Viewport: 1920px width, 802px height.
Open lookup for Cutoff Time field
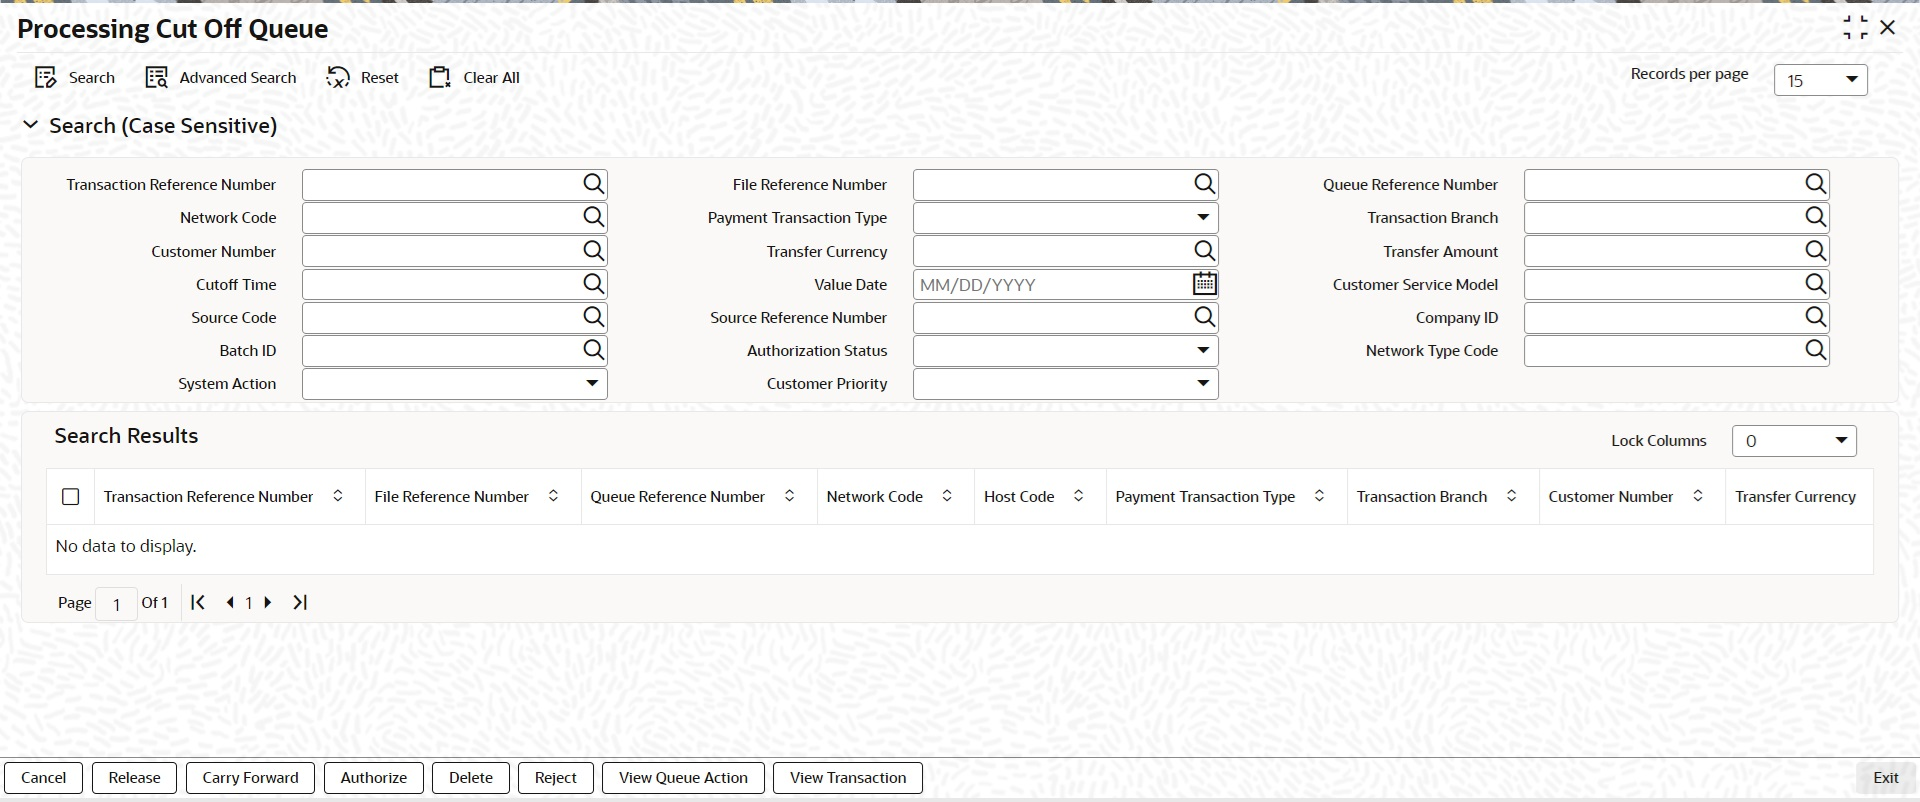pyautogui.click(x=593, y=284)
